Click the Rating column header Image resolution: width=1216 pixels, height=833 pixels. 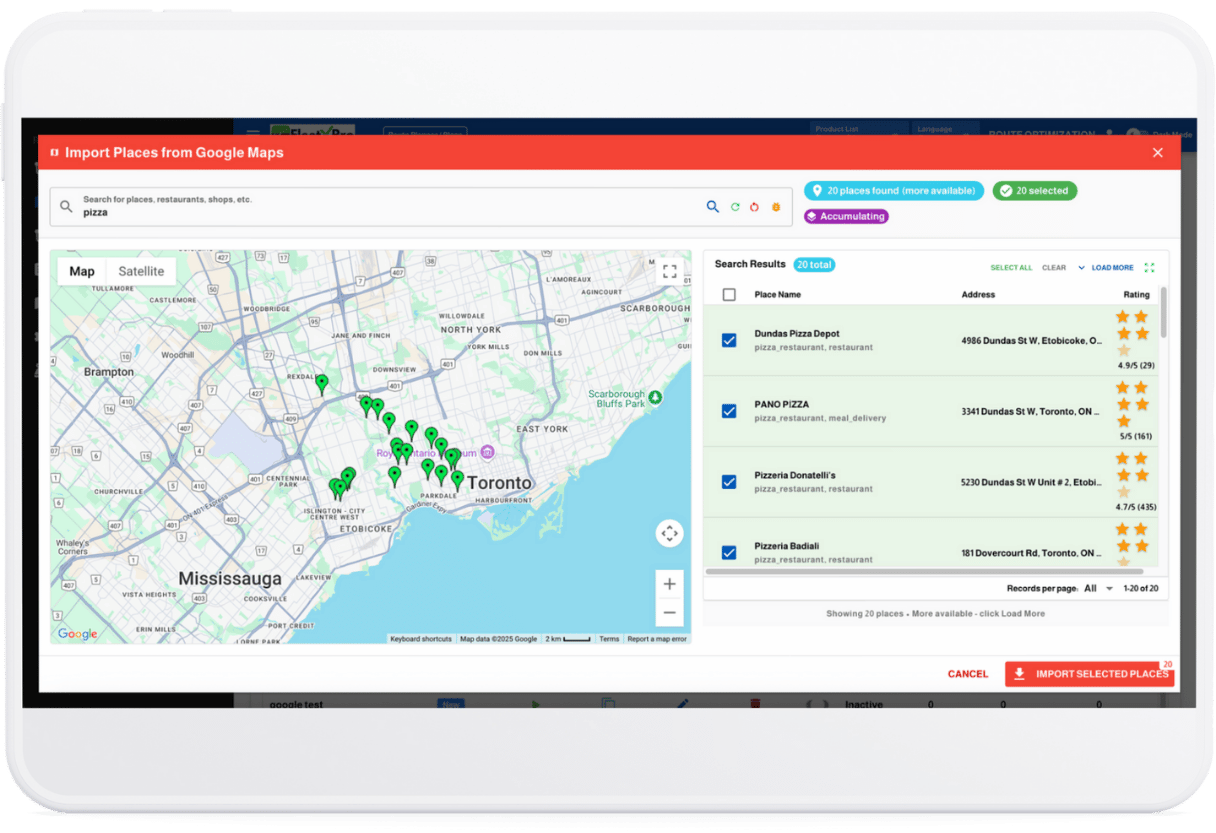click(x=1136, y=295)
